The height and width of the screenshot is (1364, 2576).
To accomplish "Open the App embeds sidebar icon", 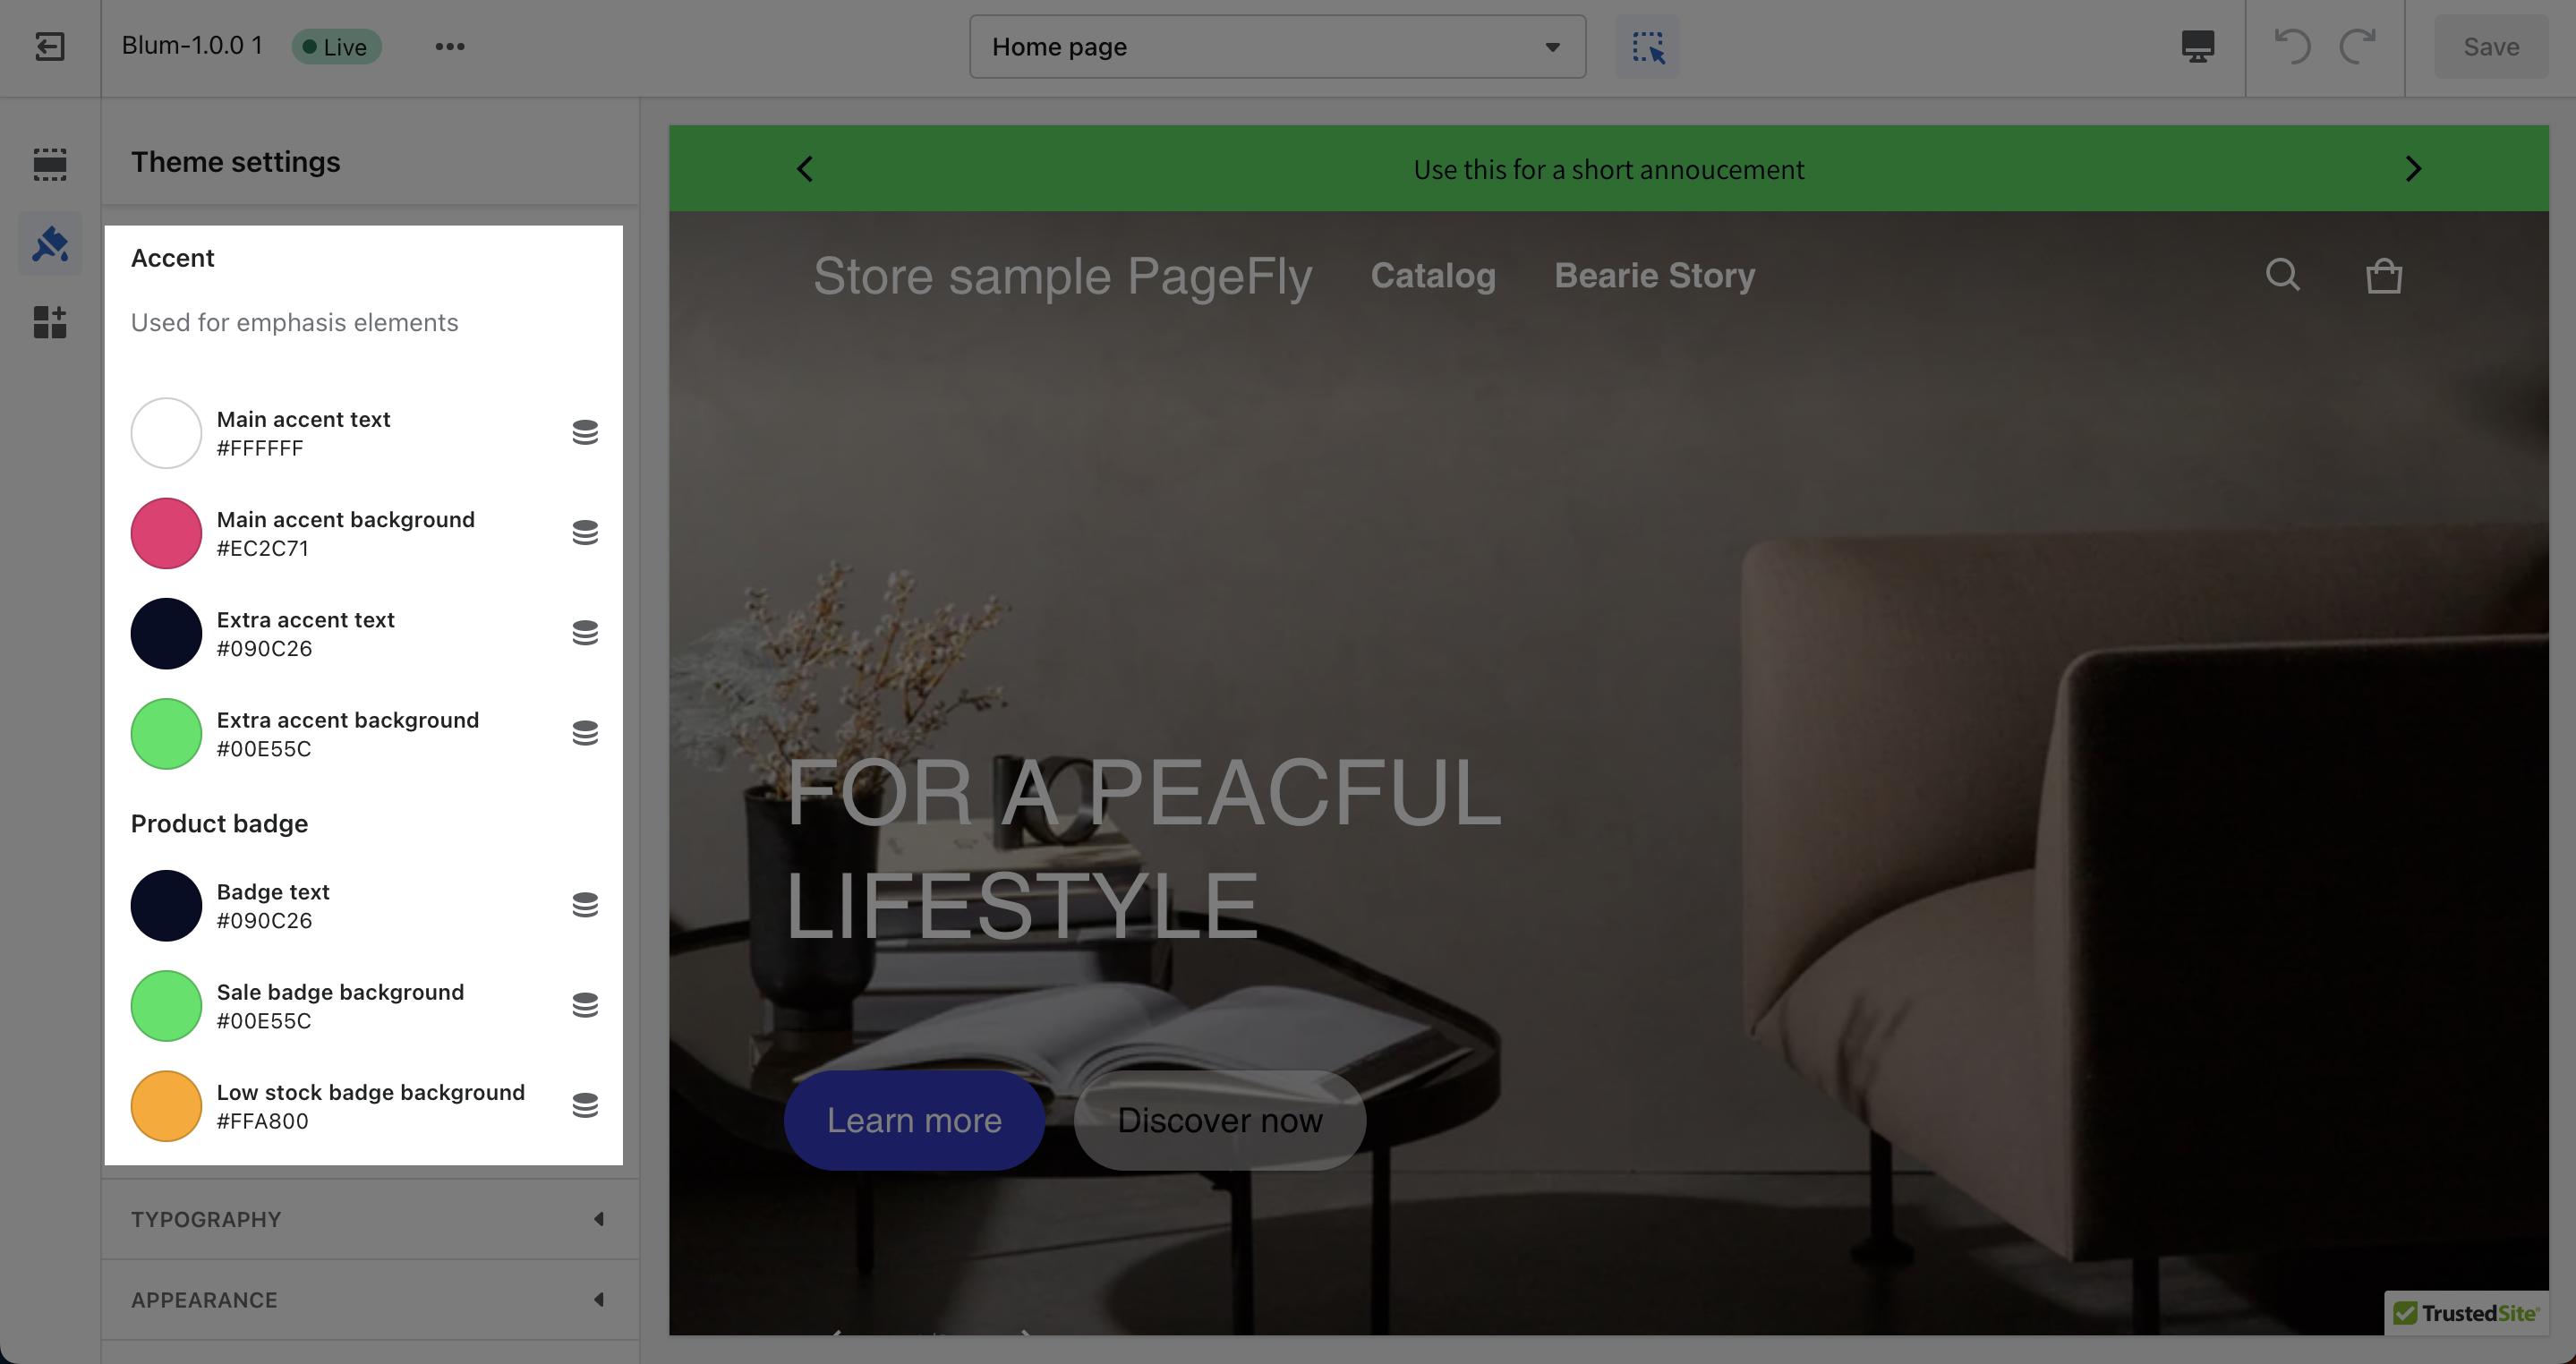I will (49, 322).
